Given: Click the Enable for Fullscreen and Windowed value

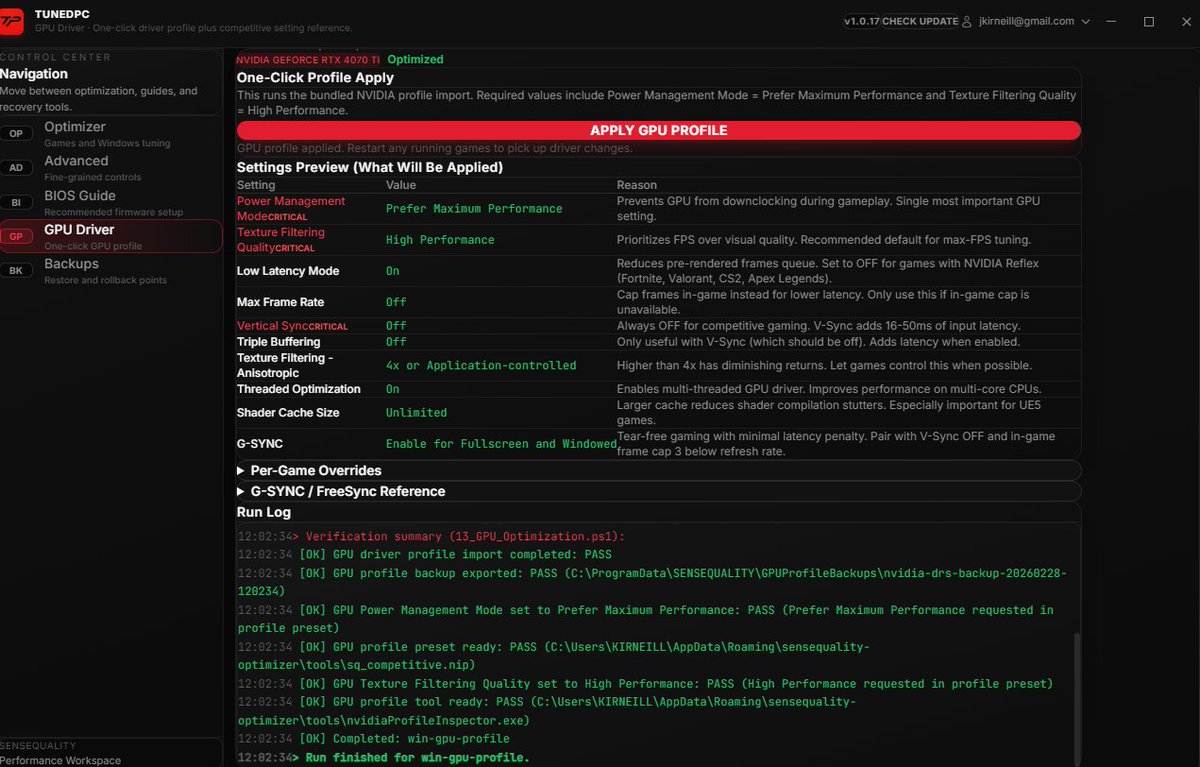Looking at the screenshot, I should coord(501,444).
